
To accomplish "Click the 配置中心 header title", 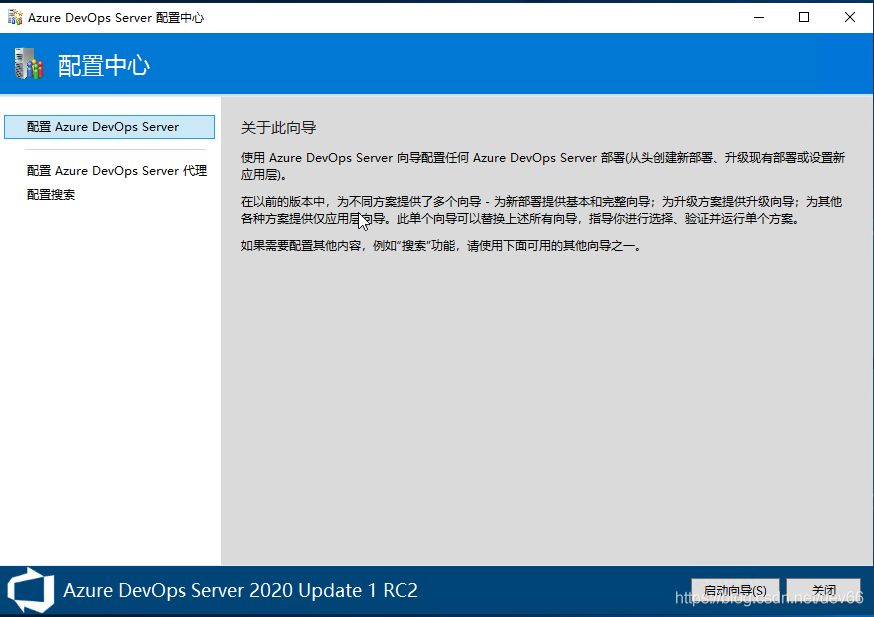I will coord(104,66).
